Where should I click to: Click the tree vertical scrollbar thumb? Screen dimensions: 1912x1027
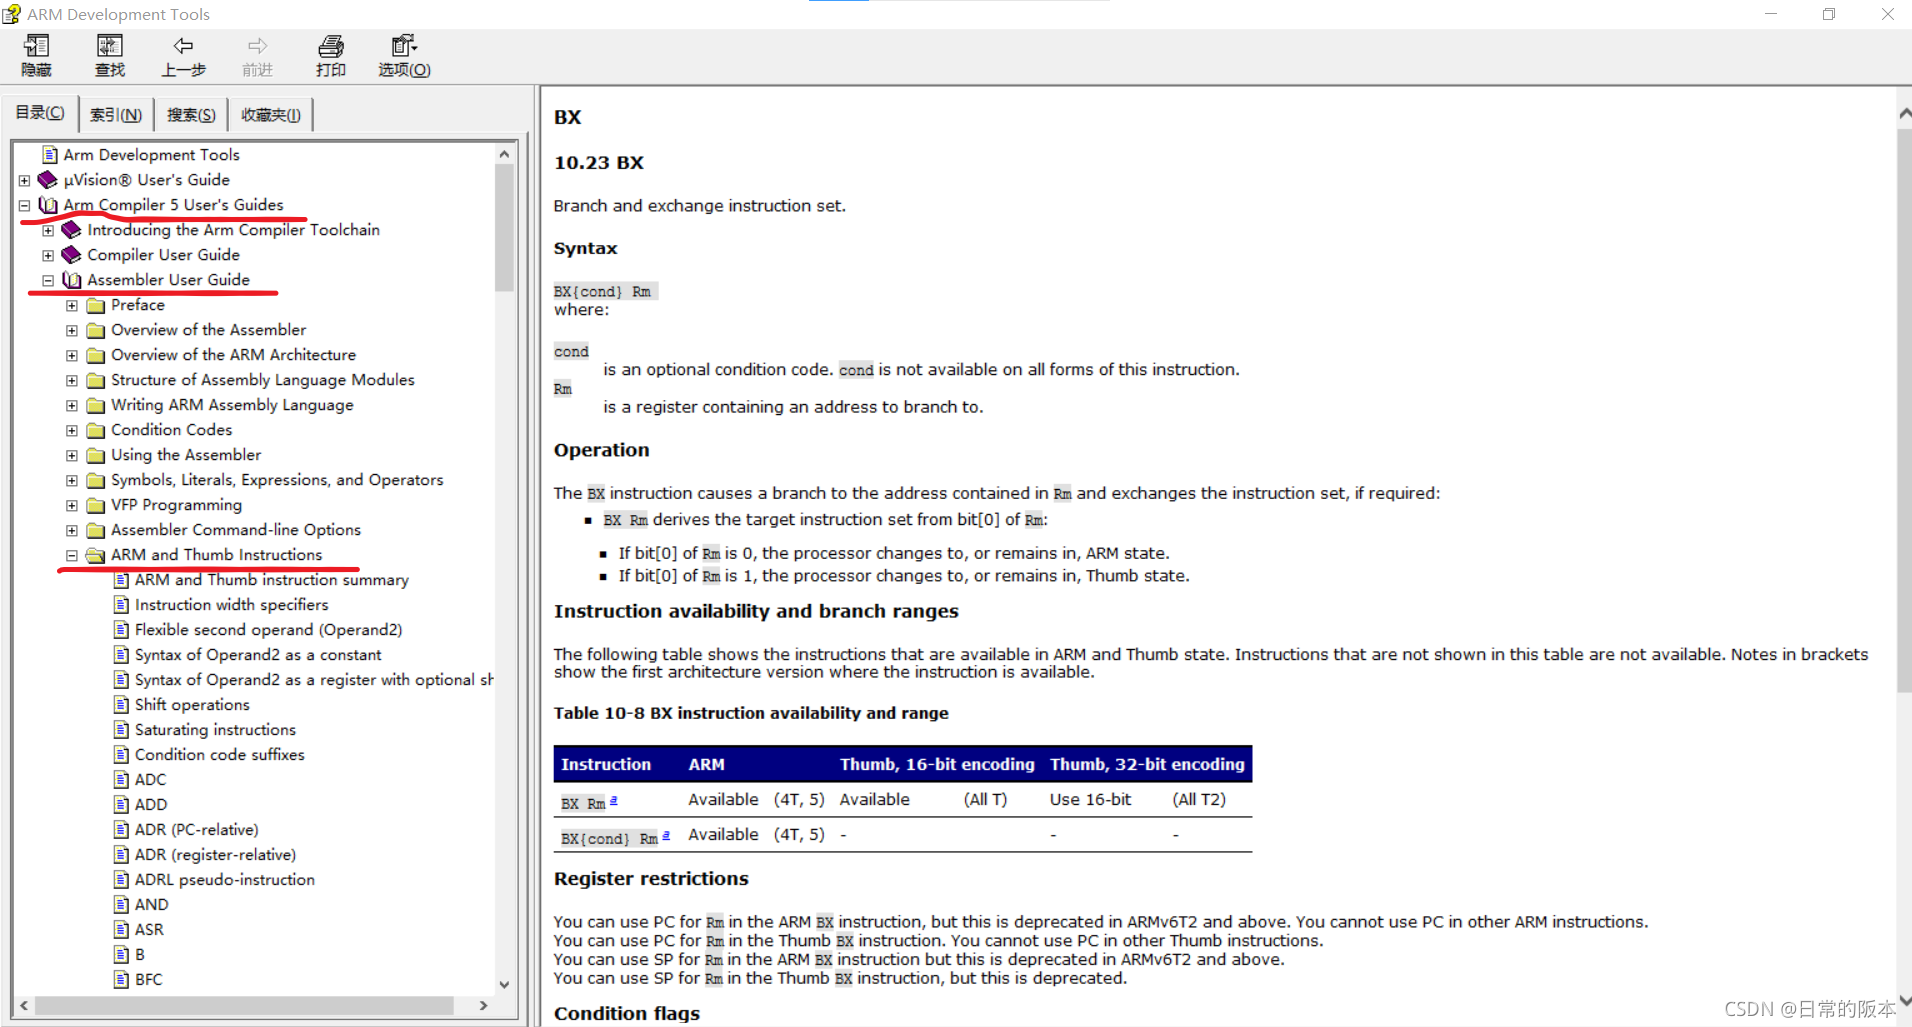coord(504,228)
